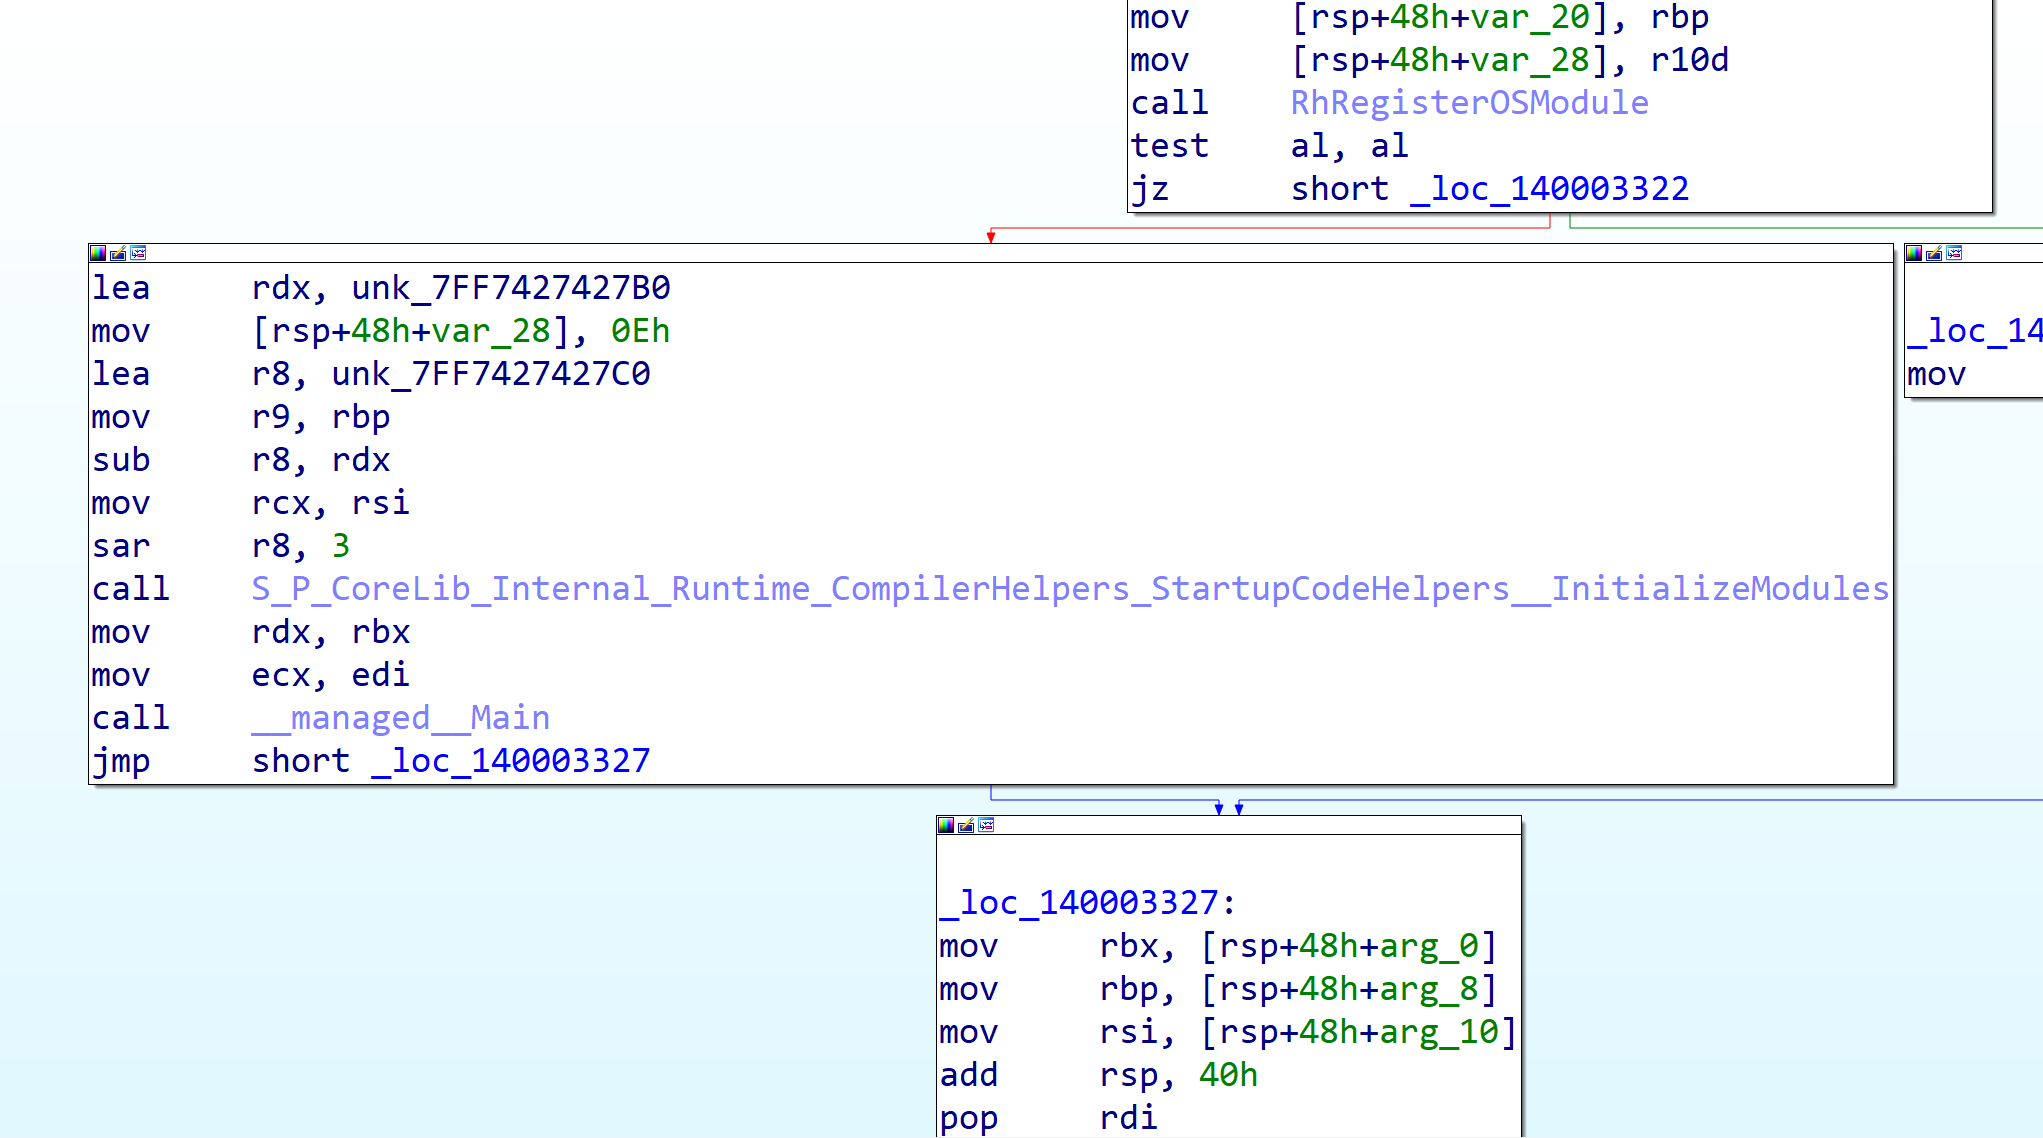Jump to __managed__Main function
The width and height of the screenshot is (2043, 1138).
tap(400, 718)
